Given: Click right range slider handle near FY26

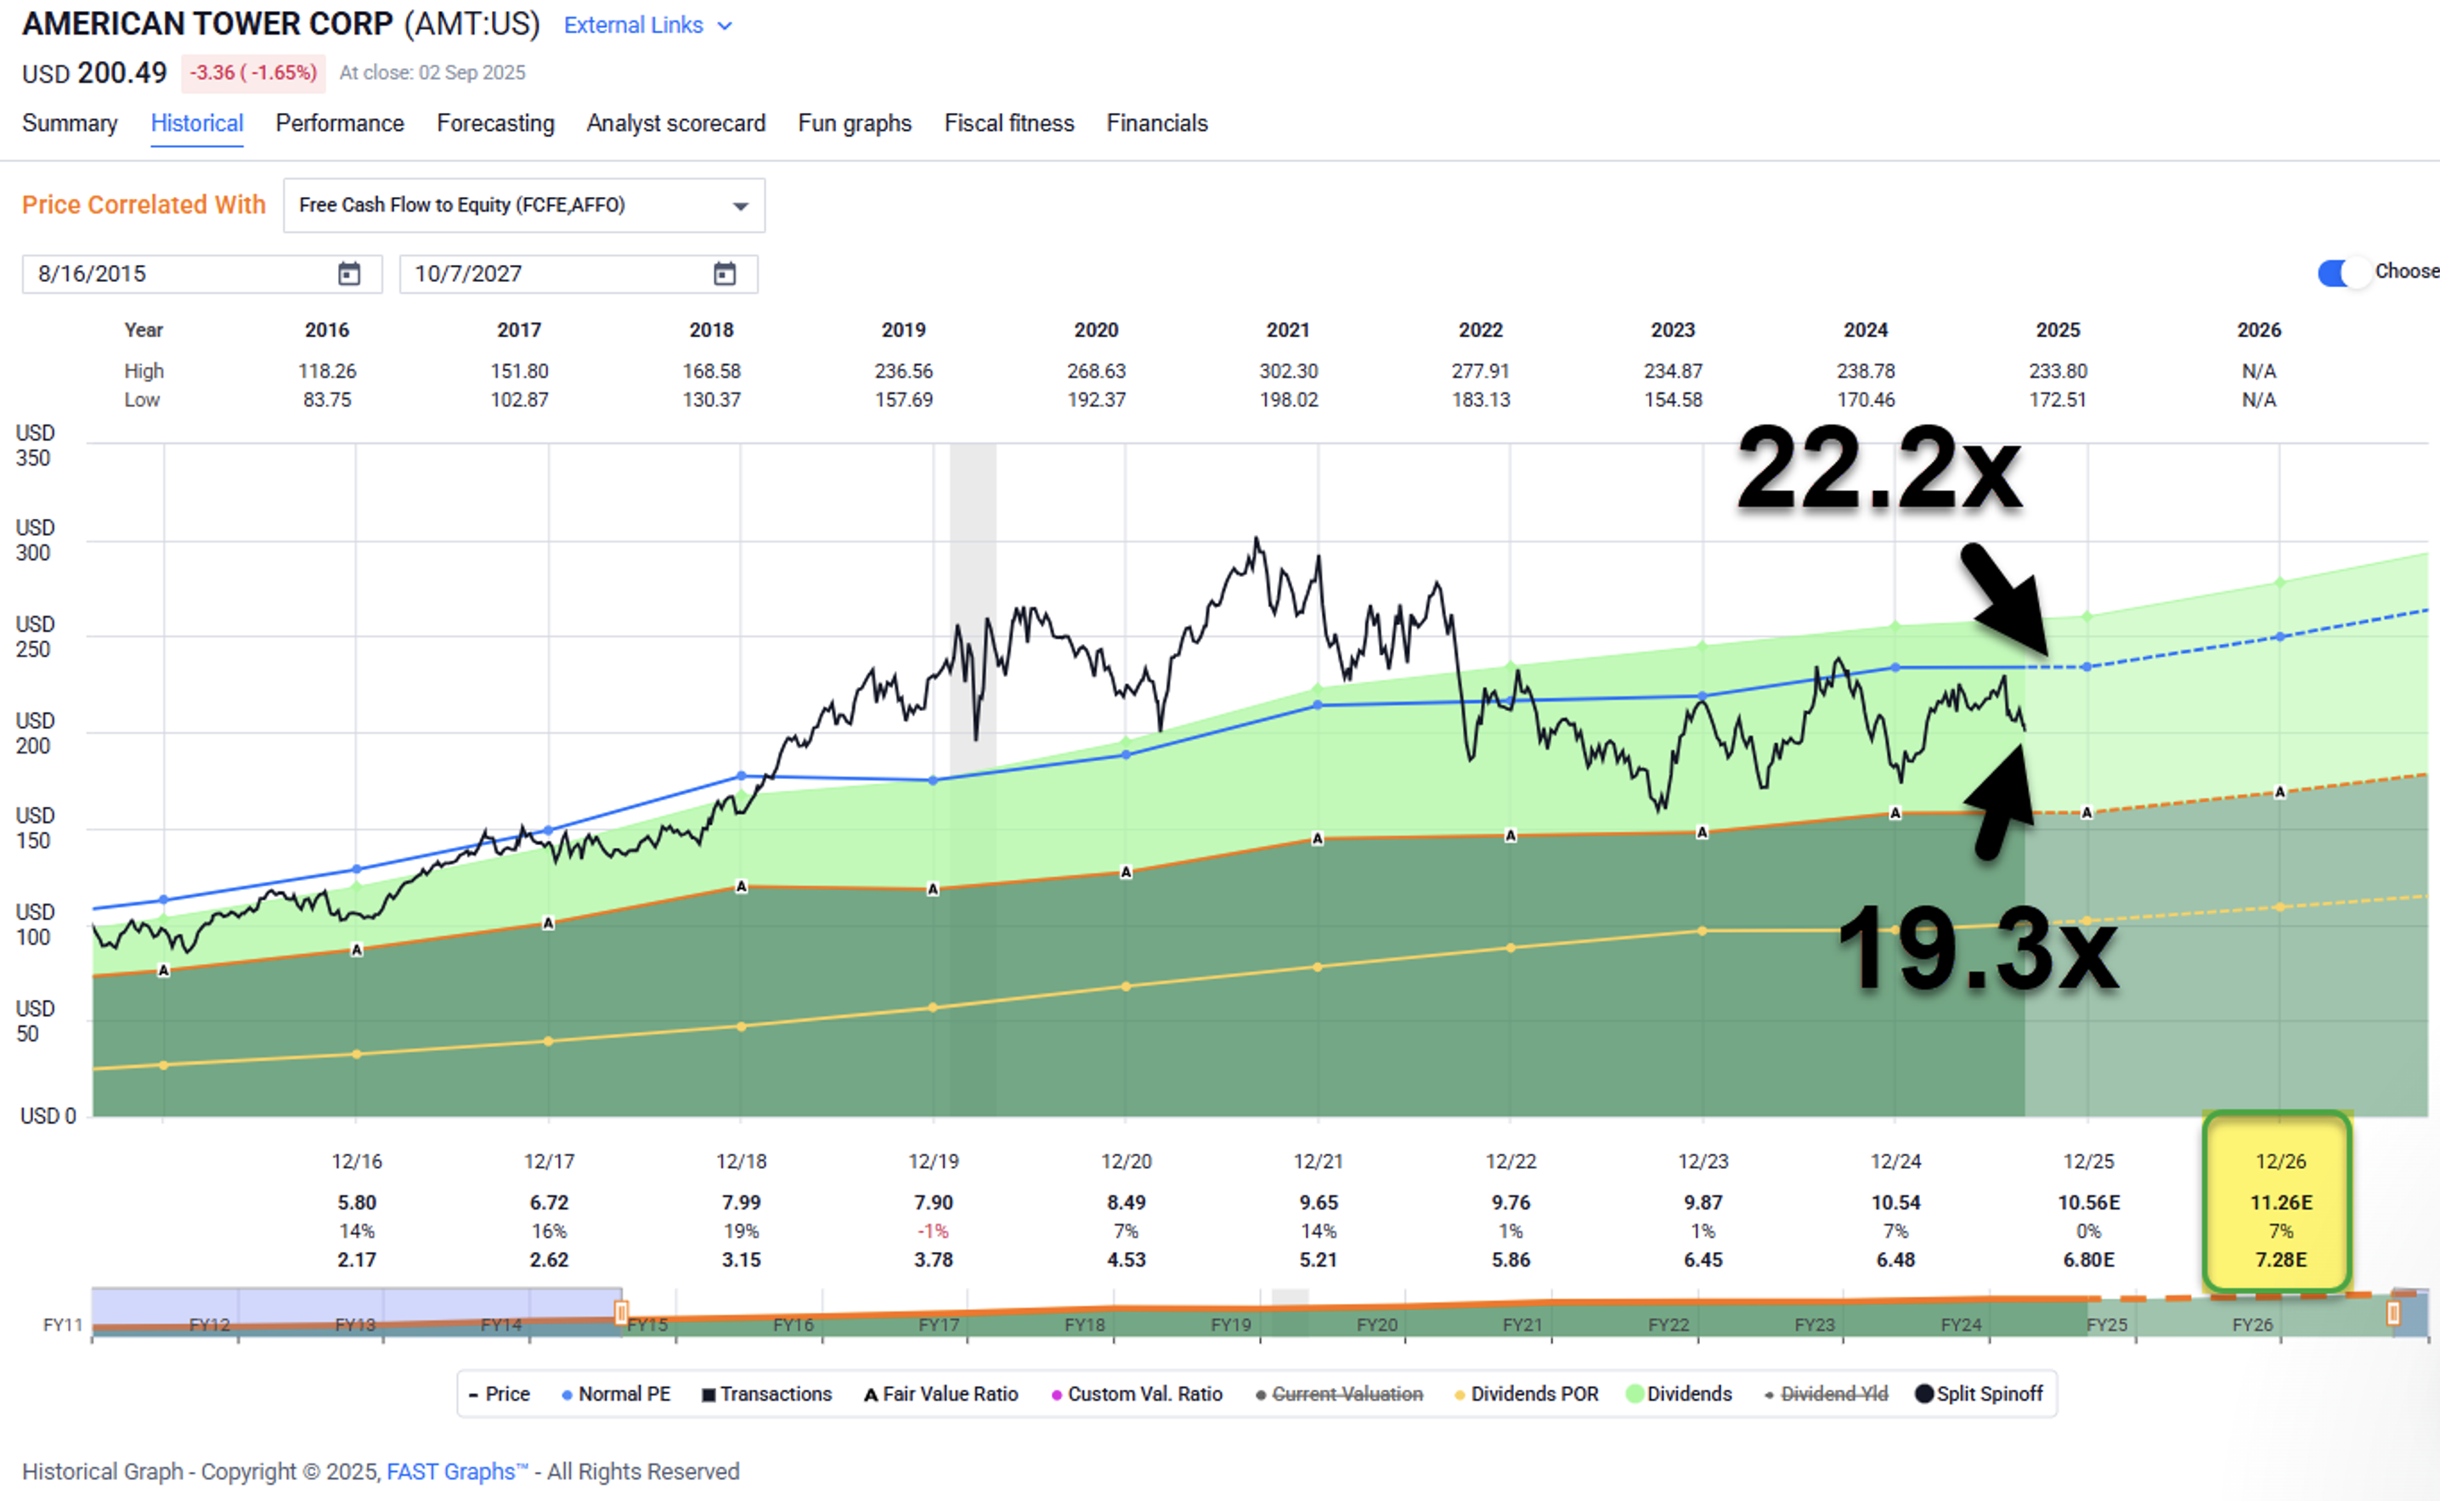Looking at the screenshot, I should pos(2393,1312).
